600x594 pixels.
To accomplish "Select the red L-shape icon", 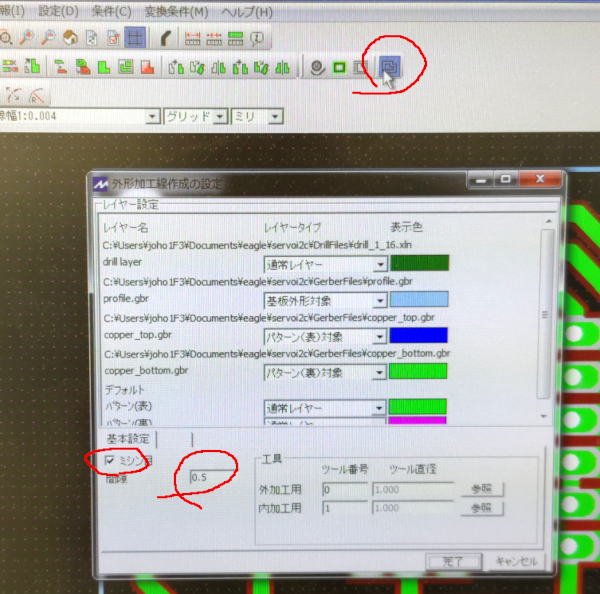I will tap(147, 67).
